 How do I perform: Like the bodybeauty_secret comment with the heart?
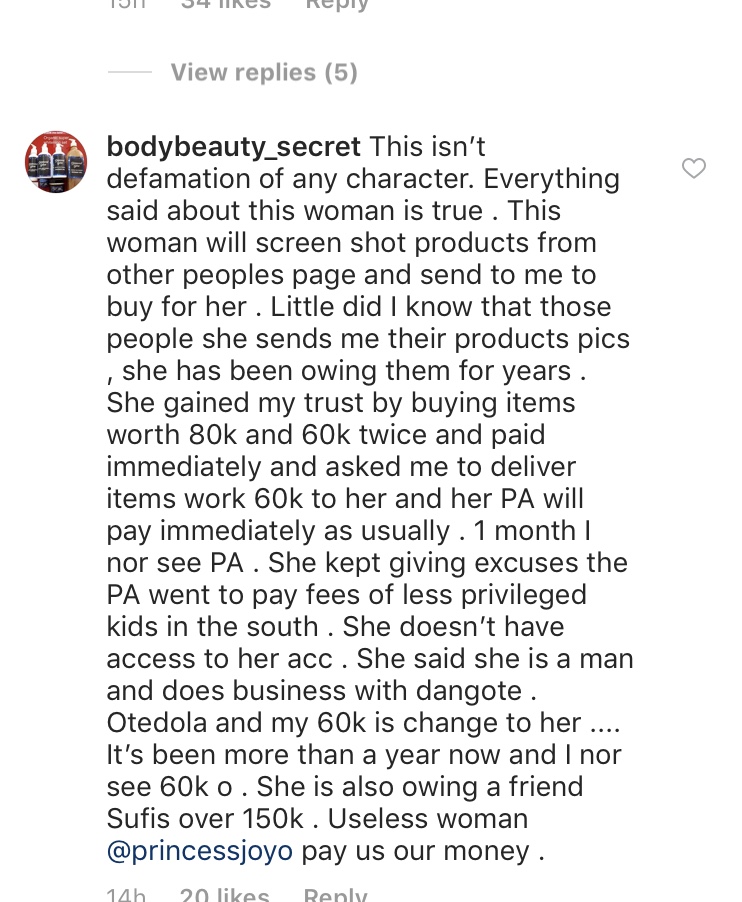pos(693,169)
